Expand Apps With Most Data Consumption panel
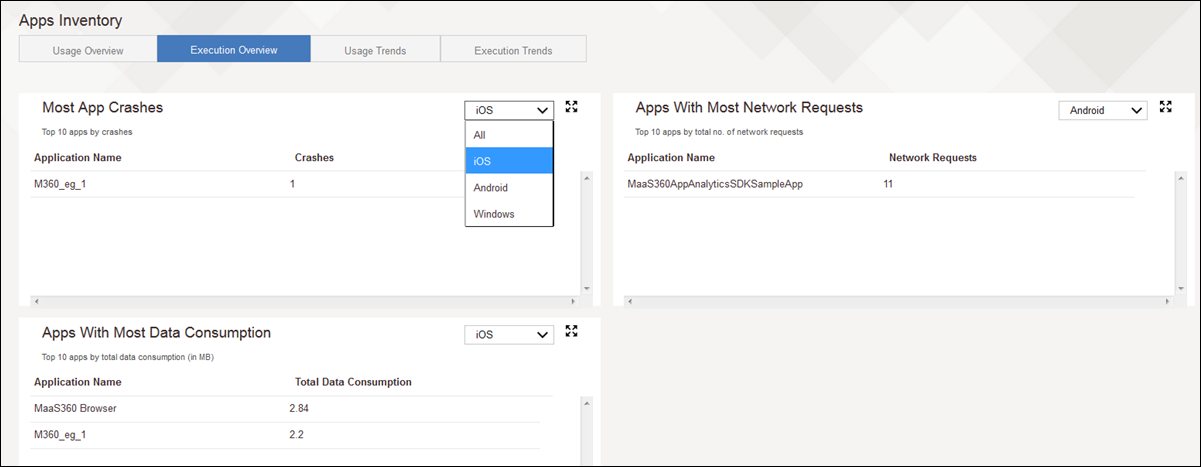 tap(571, 331)
